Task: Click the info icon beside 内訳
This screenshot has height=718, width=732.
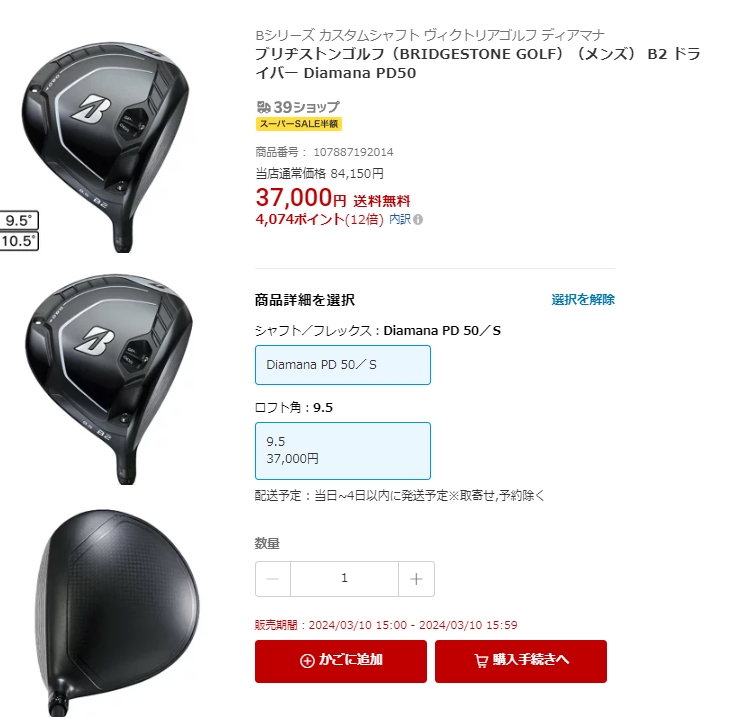Action: [418, 219]
